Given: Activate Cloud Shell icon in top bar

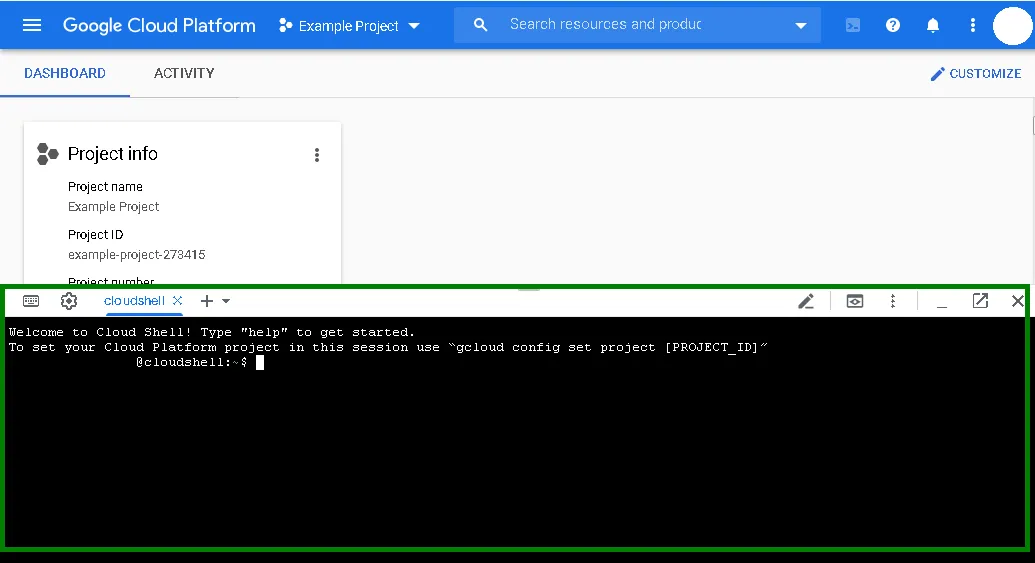Looking at the screenshot, I should 853,25.
